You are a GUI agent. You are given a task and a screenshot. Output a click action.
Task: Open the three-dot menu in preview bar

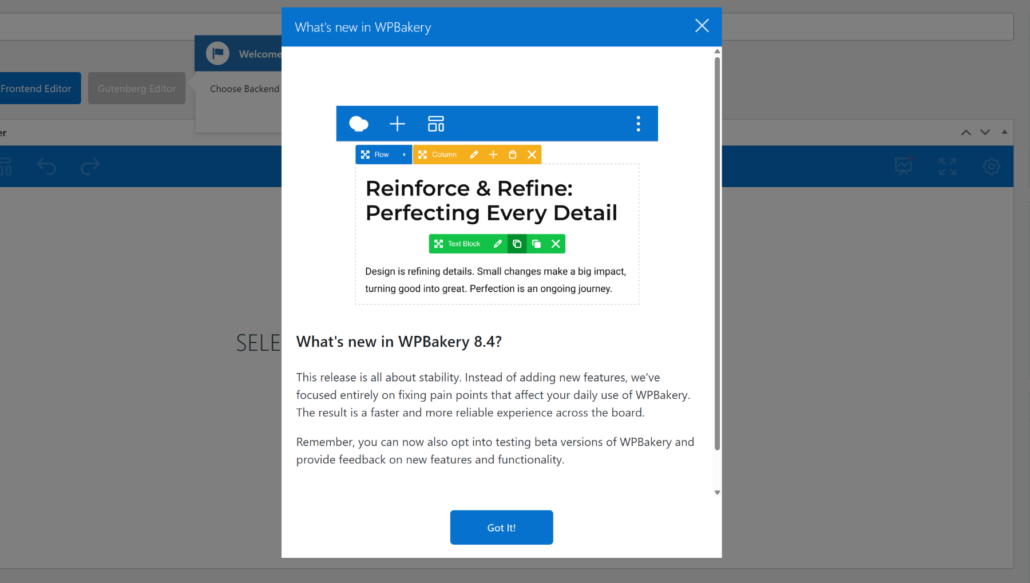pos(638,124)
